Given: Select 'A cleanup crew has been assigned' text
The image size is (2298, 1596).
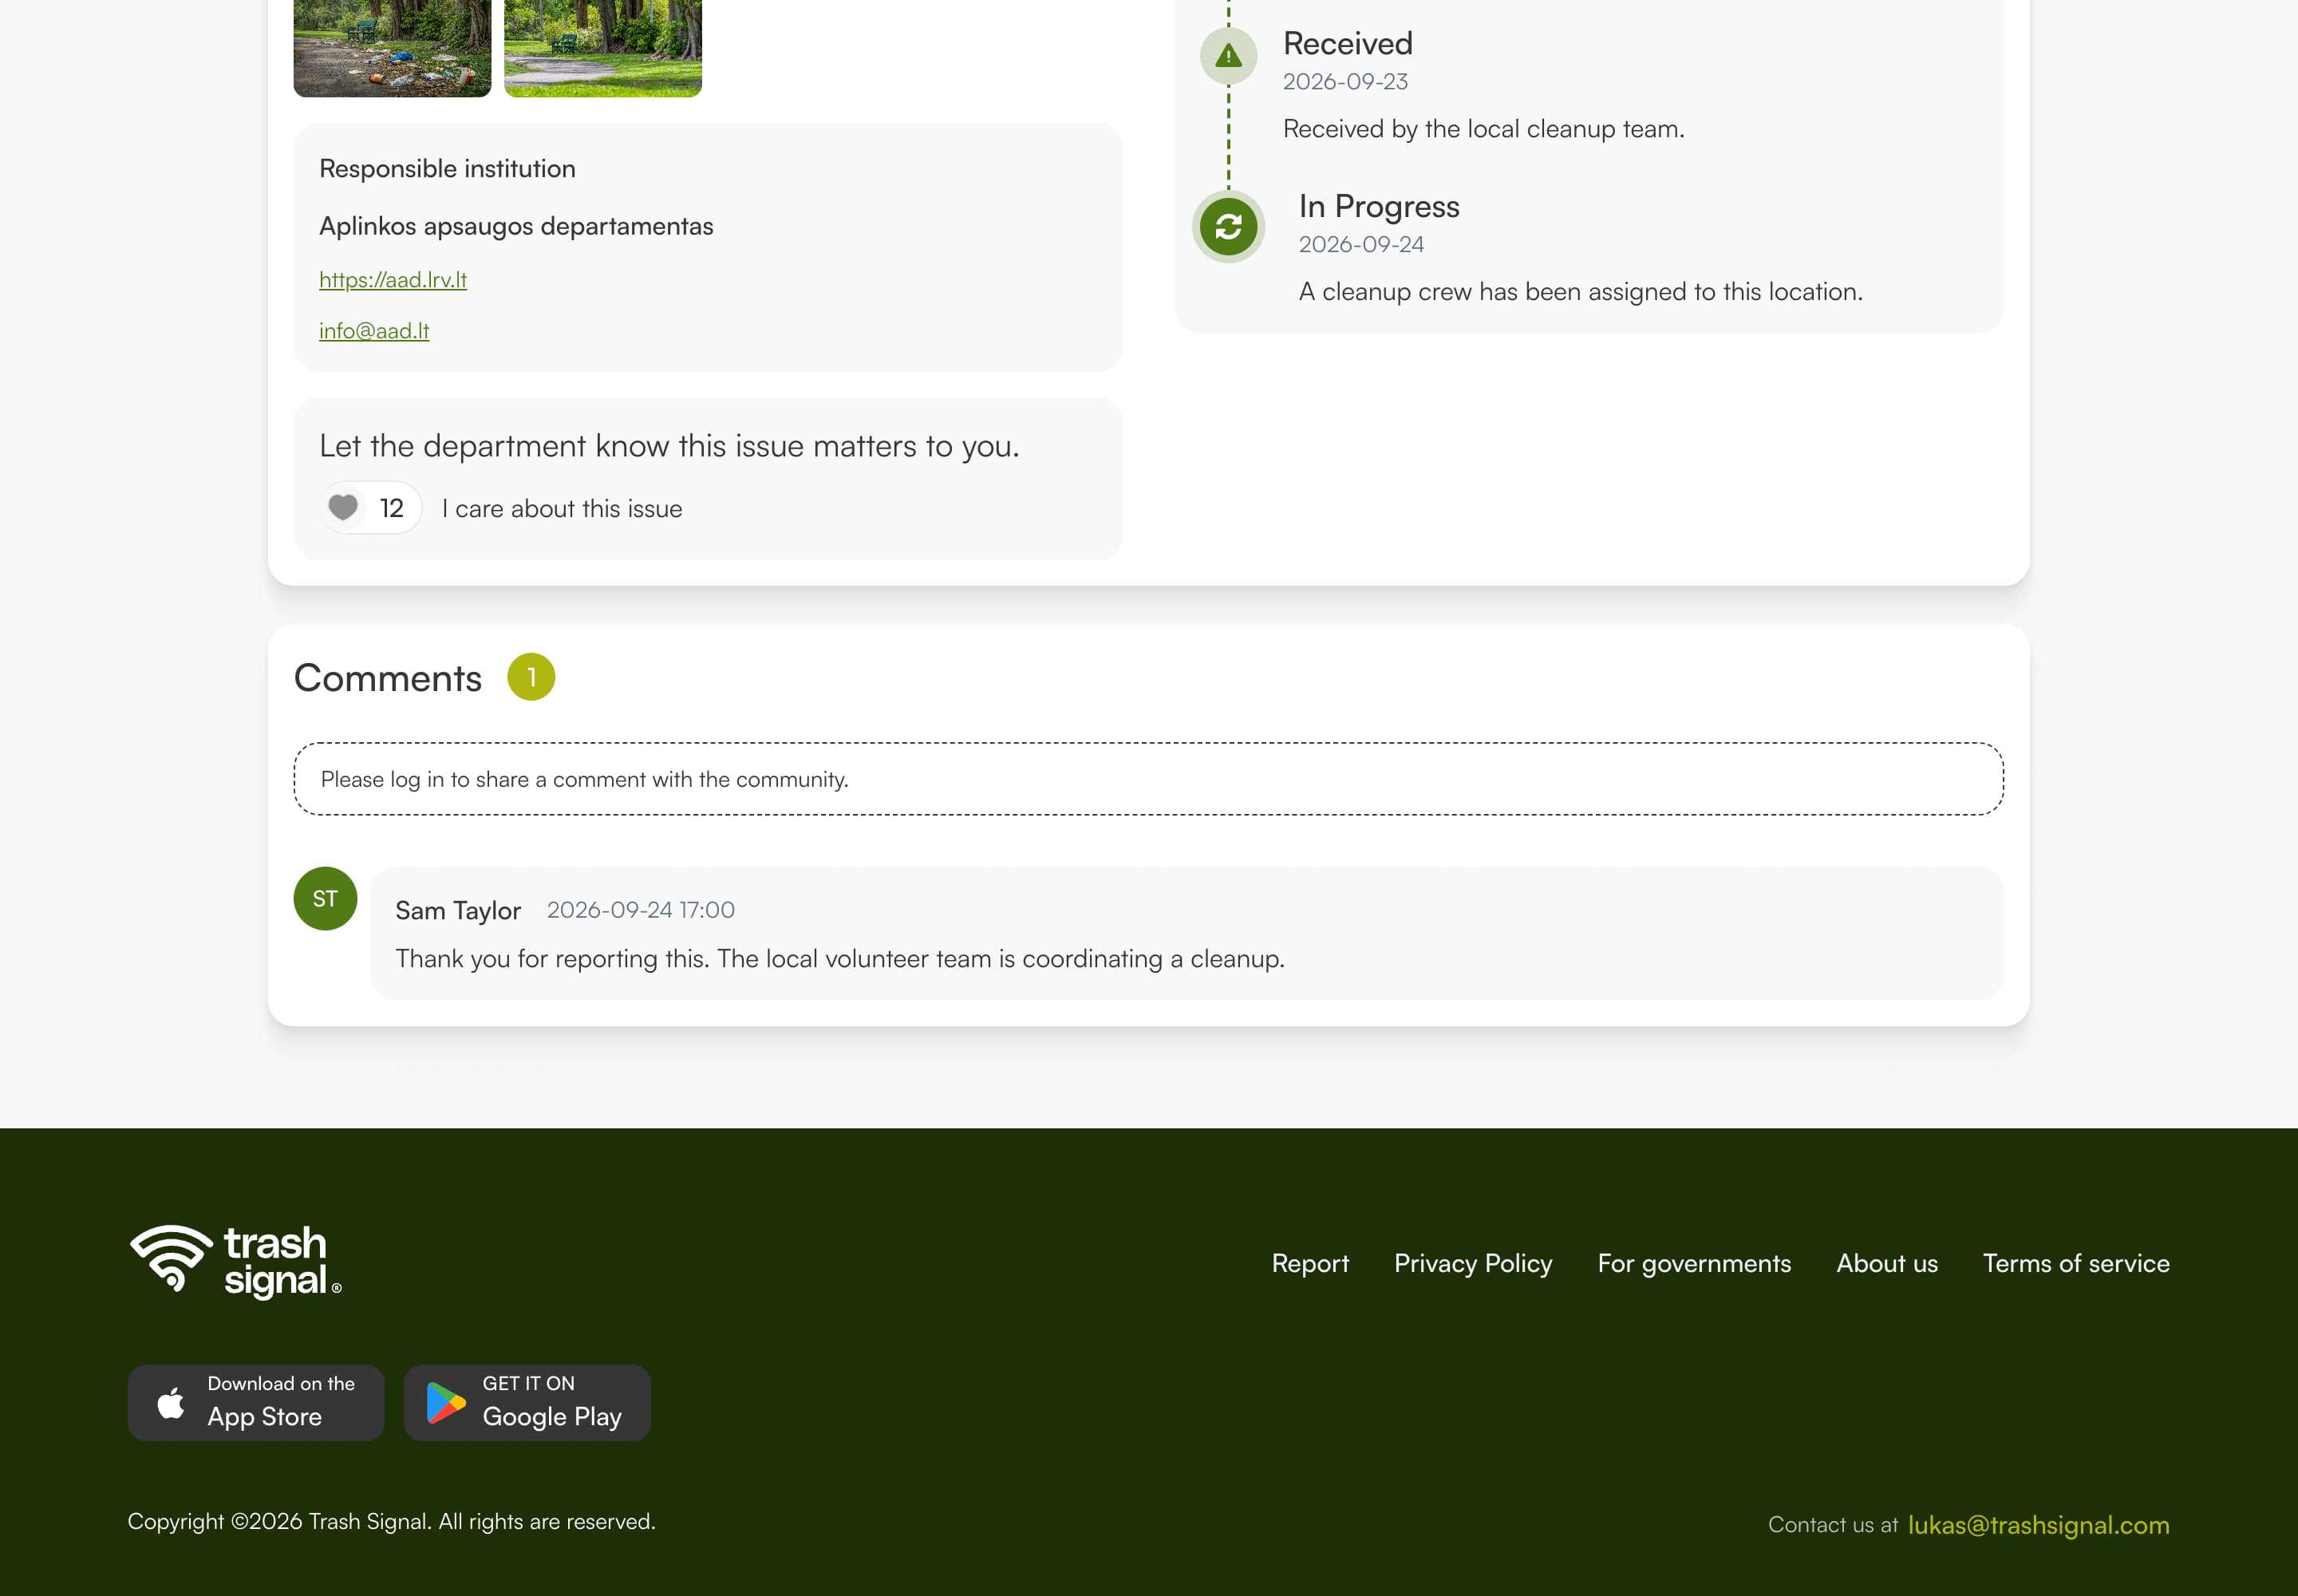Looking at the screenshot, I should [1580, 291].
